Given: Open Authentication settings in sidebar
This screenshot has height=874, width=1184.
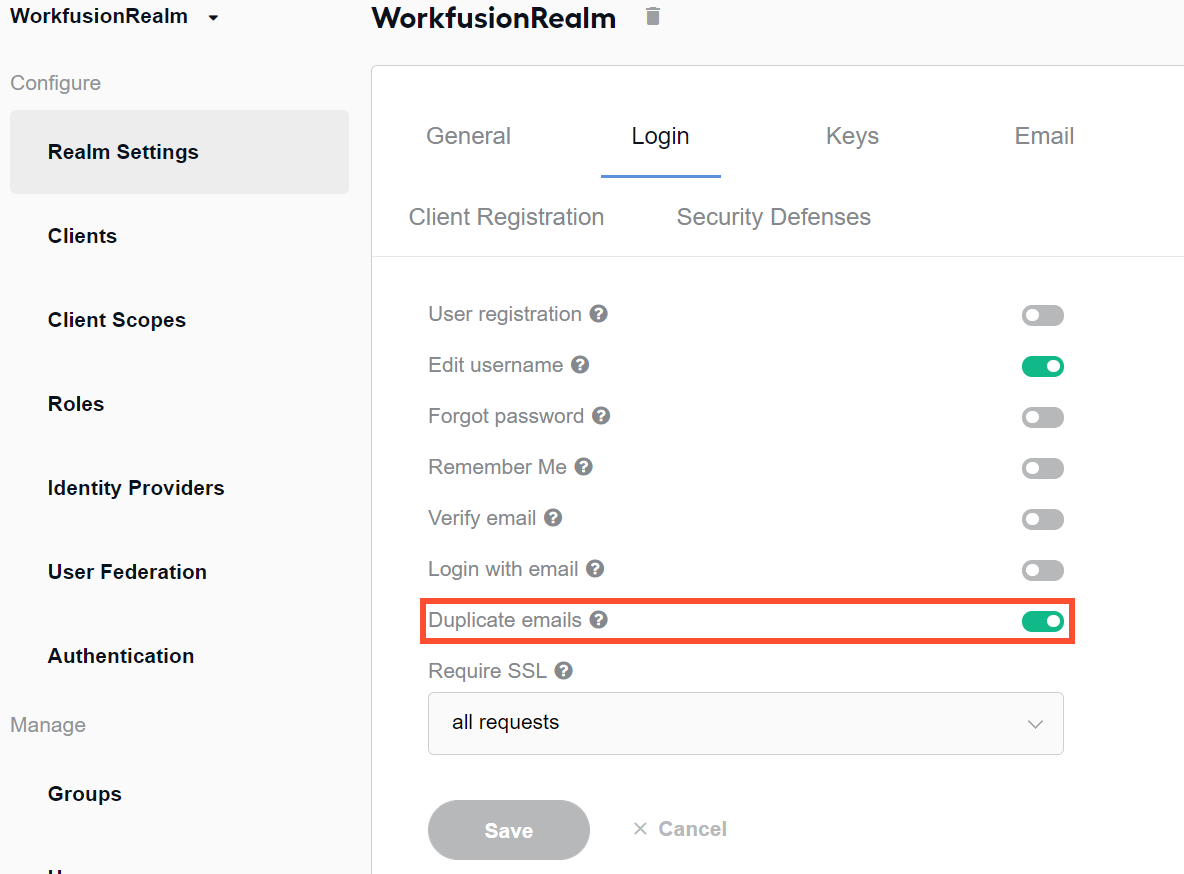Looking at the screenshot, I should click(x=121, y=656).
